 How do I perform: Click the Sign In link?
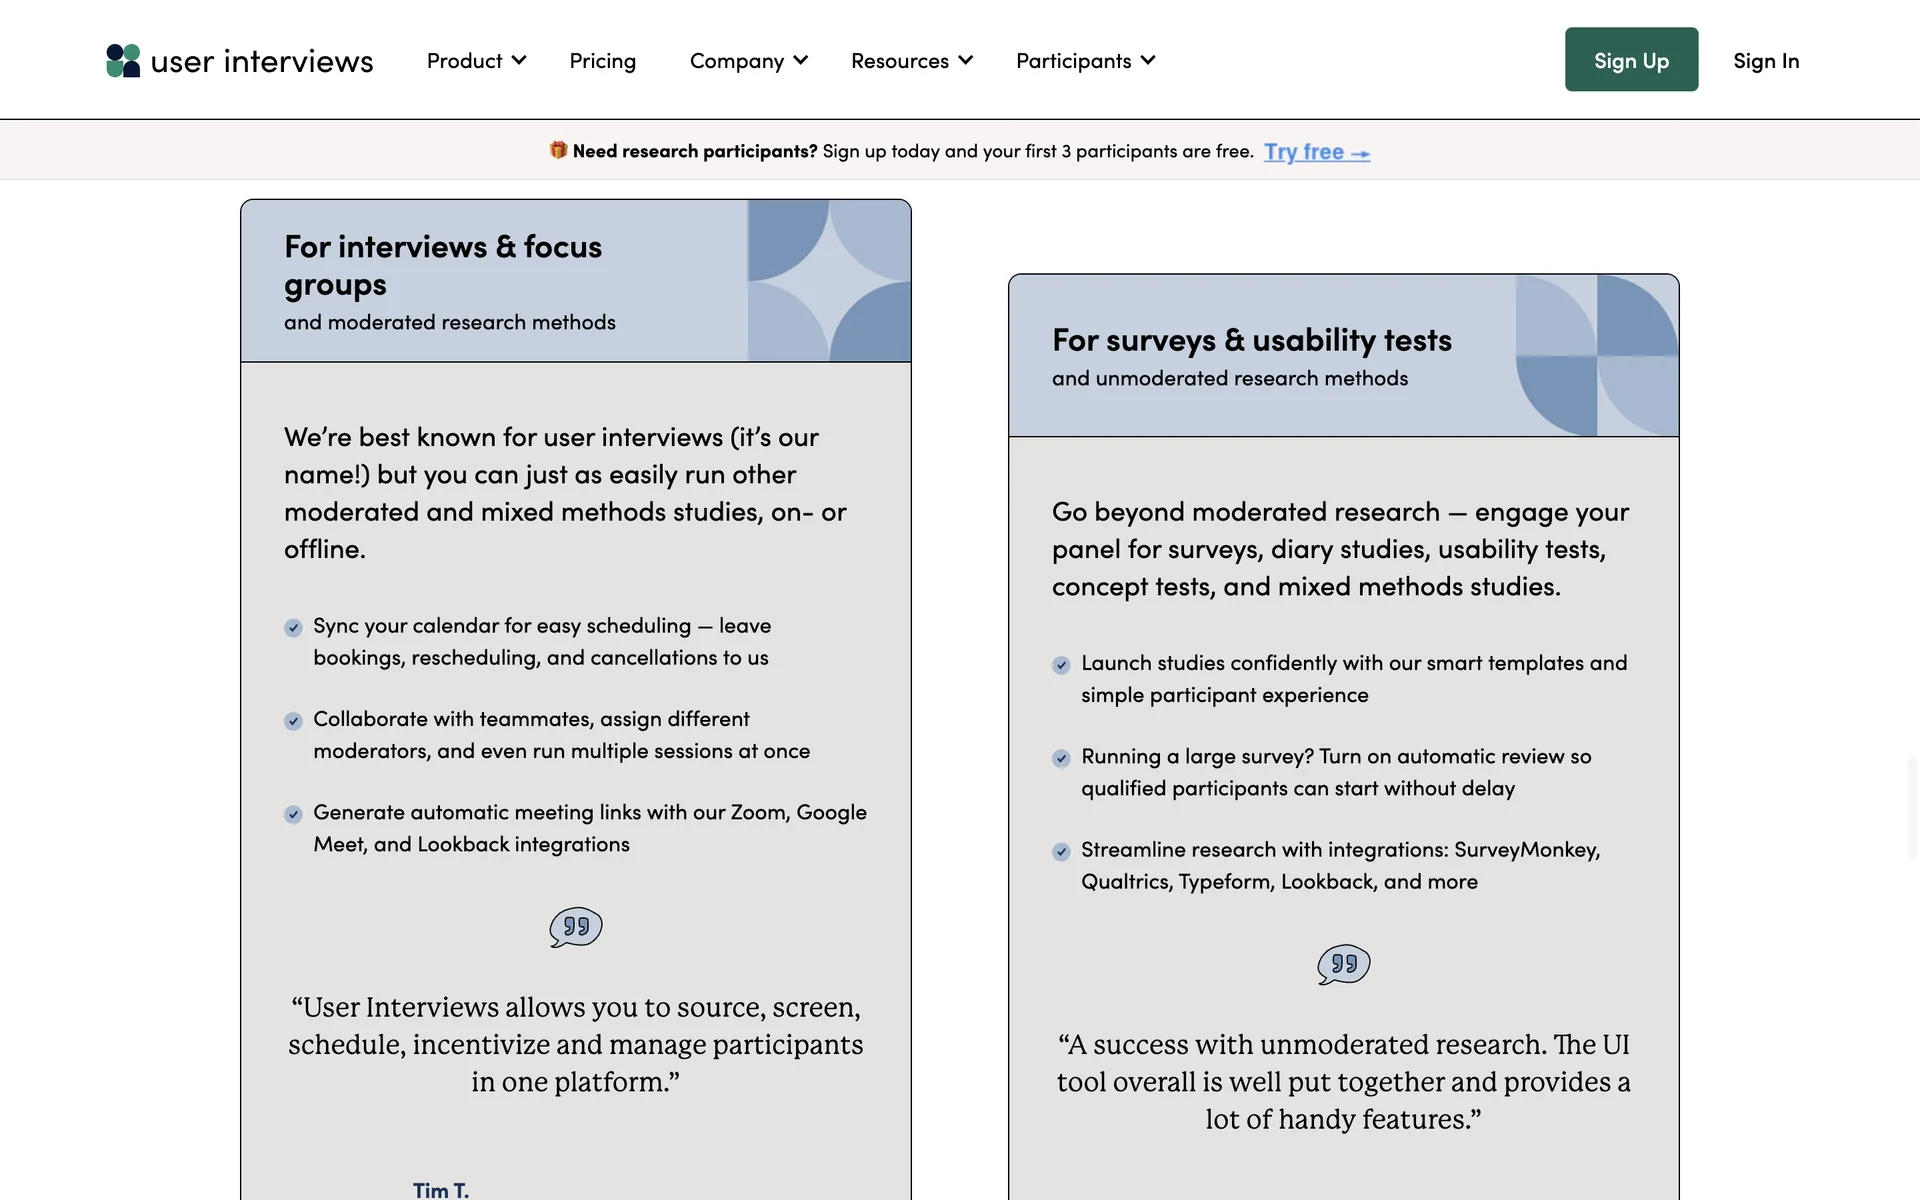pos(1765,61)
